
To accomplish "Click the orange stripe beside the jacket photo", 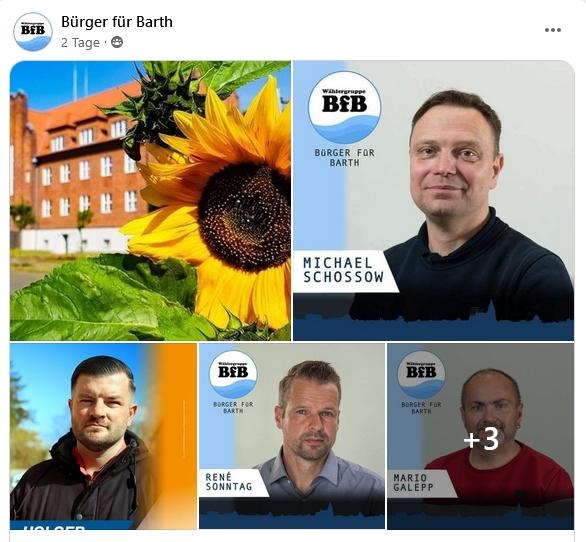I will point(178,434).
